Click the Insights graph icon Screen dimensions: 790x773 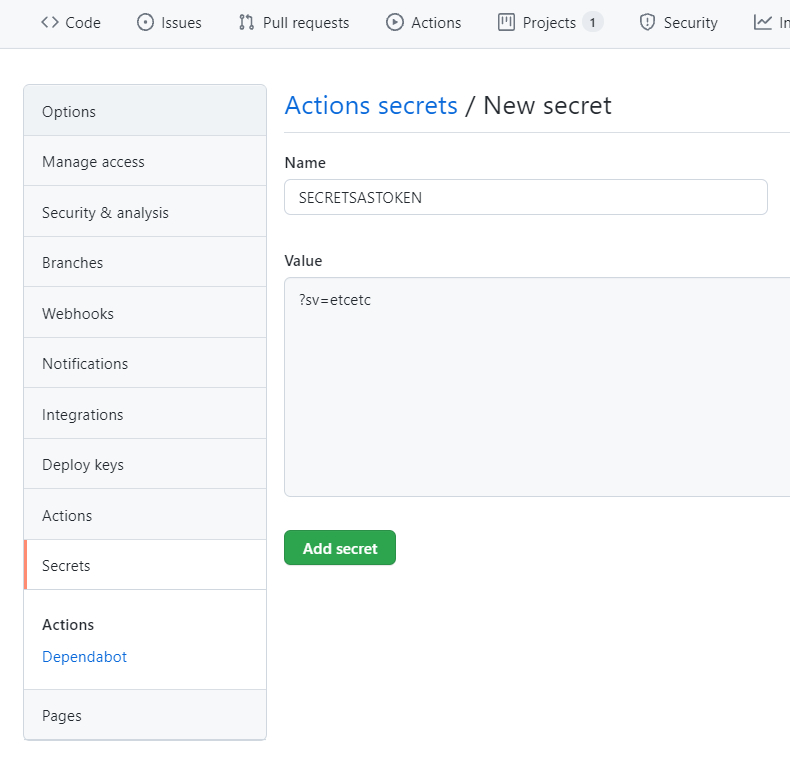pyautogui.click(x=763, y=22)
